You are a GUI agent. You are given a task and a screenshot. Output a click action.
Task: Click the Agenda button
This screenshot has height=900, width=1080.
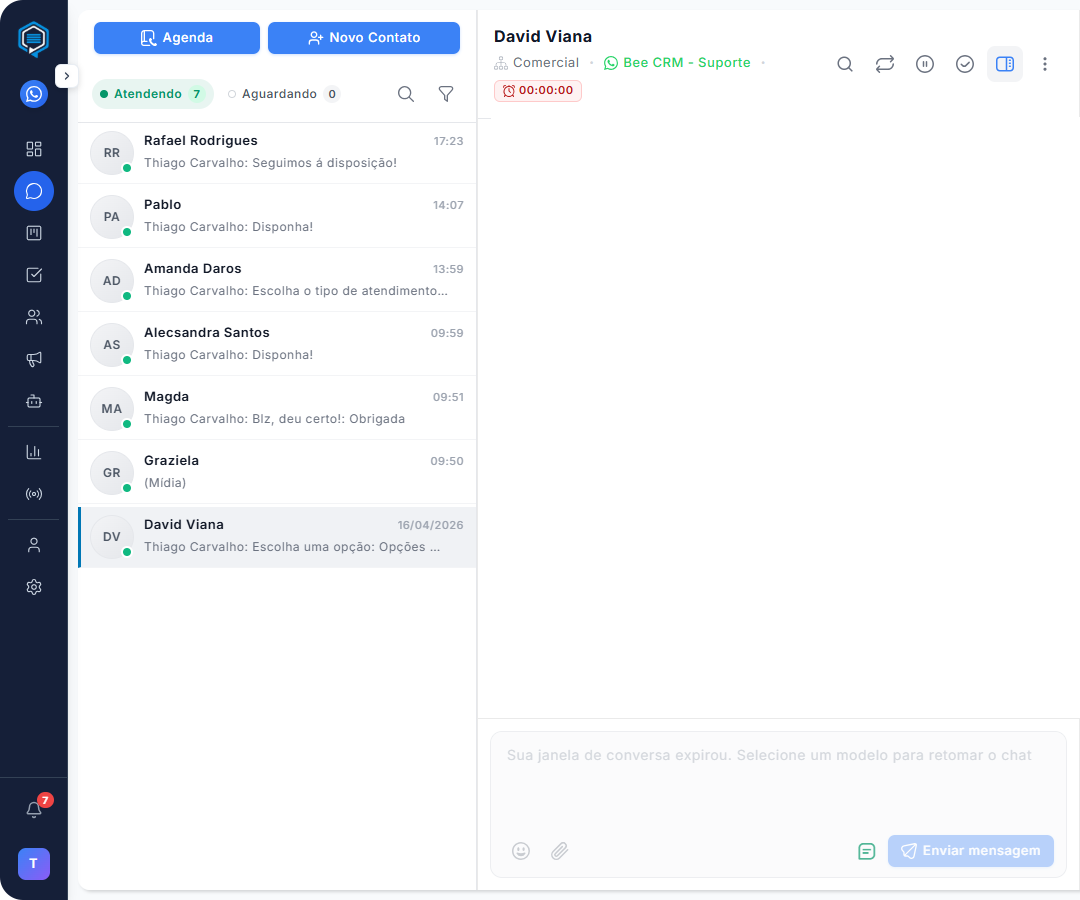click(177, 38)
